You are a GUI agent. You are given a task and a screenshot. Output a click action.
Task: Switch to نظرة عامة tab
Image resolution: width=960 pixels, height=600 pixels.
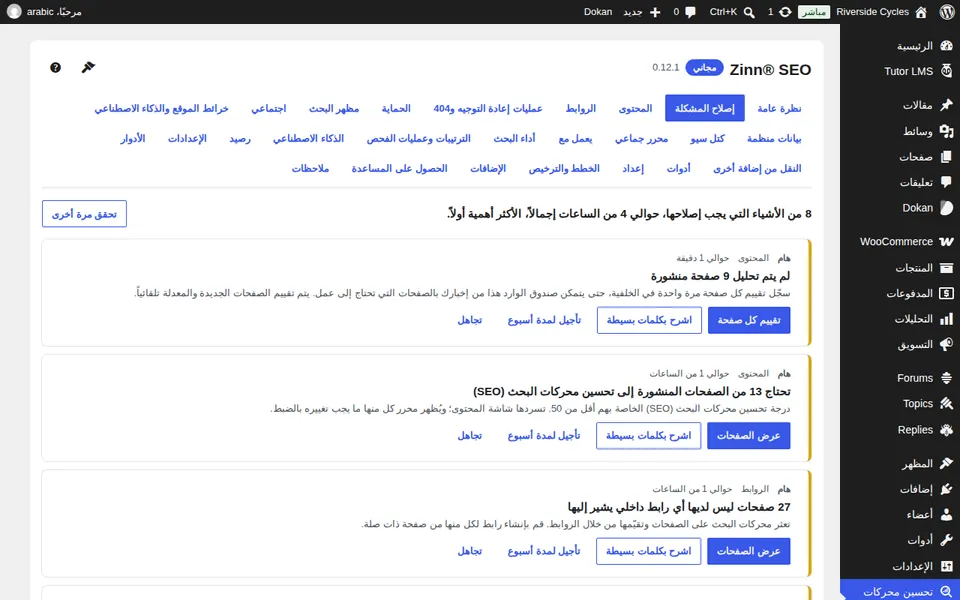point(779,108)
